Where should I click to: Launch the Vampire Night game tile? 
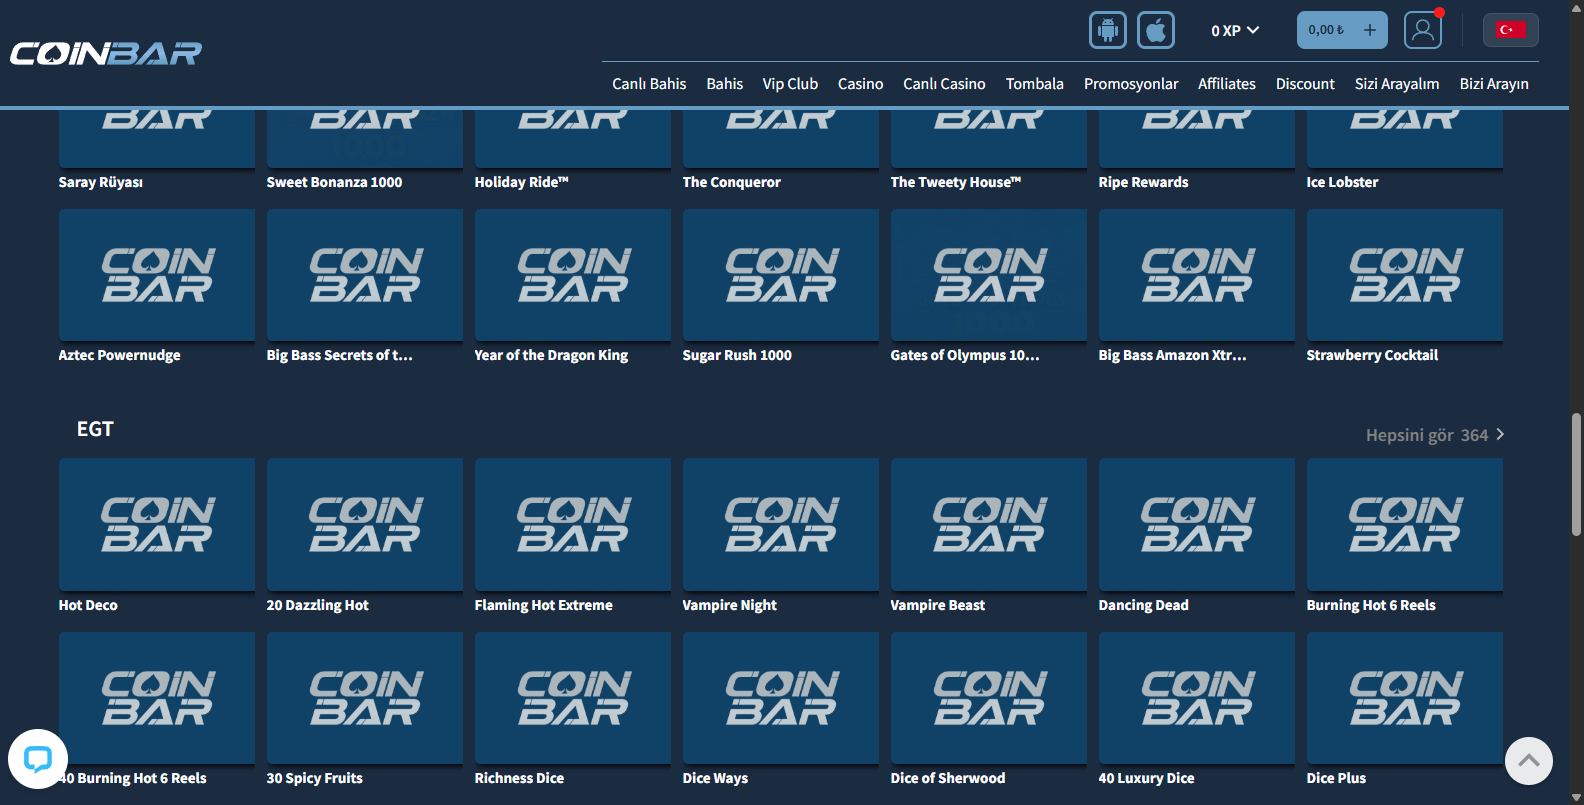(780, 525)
